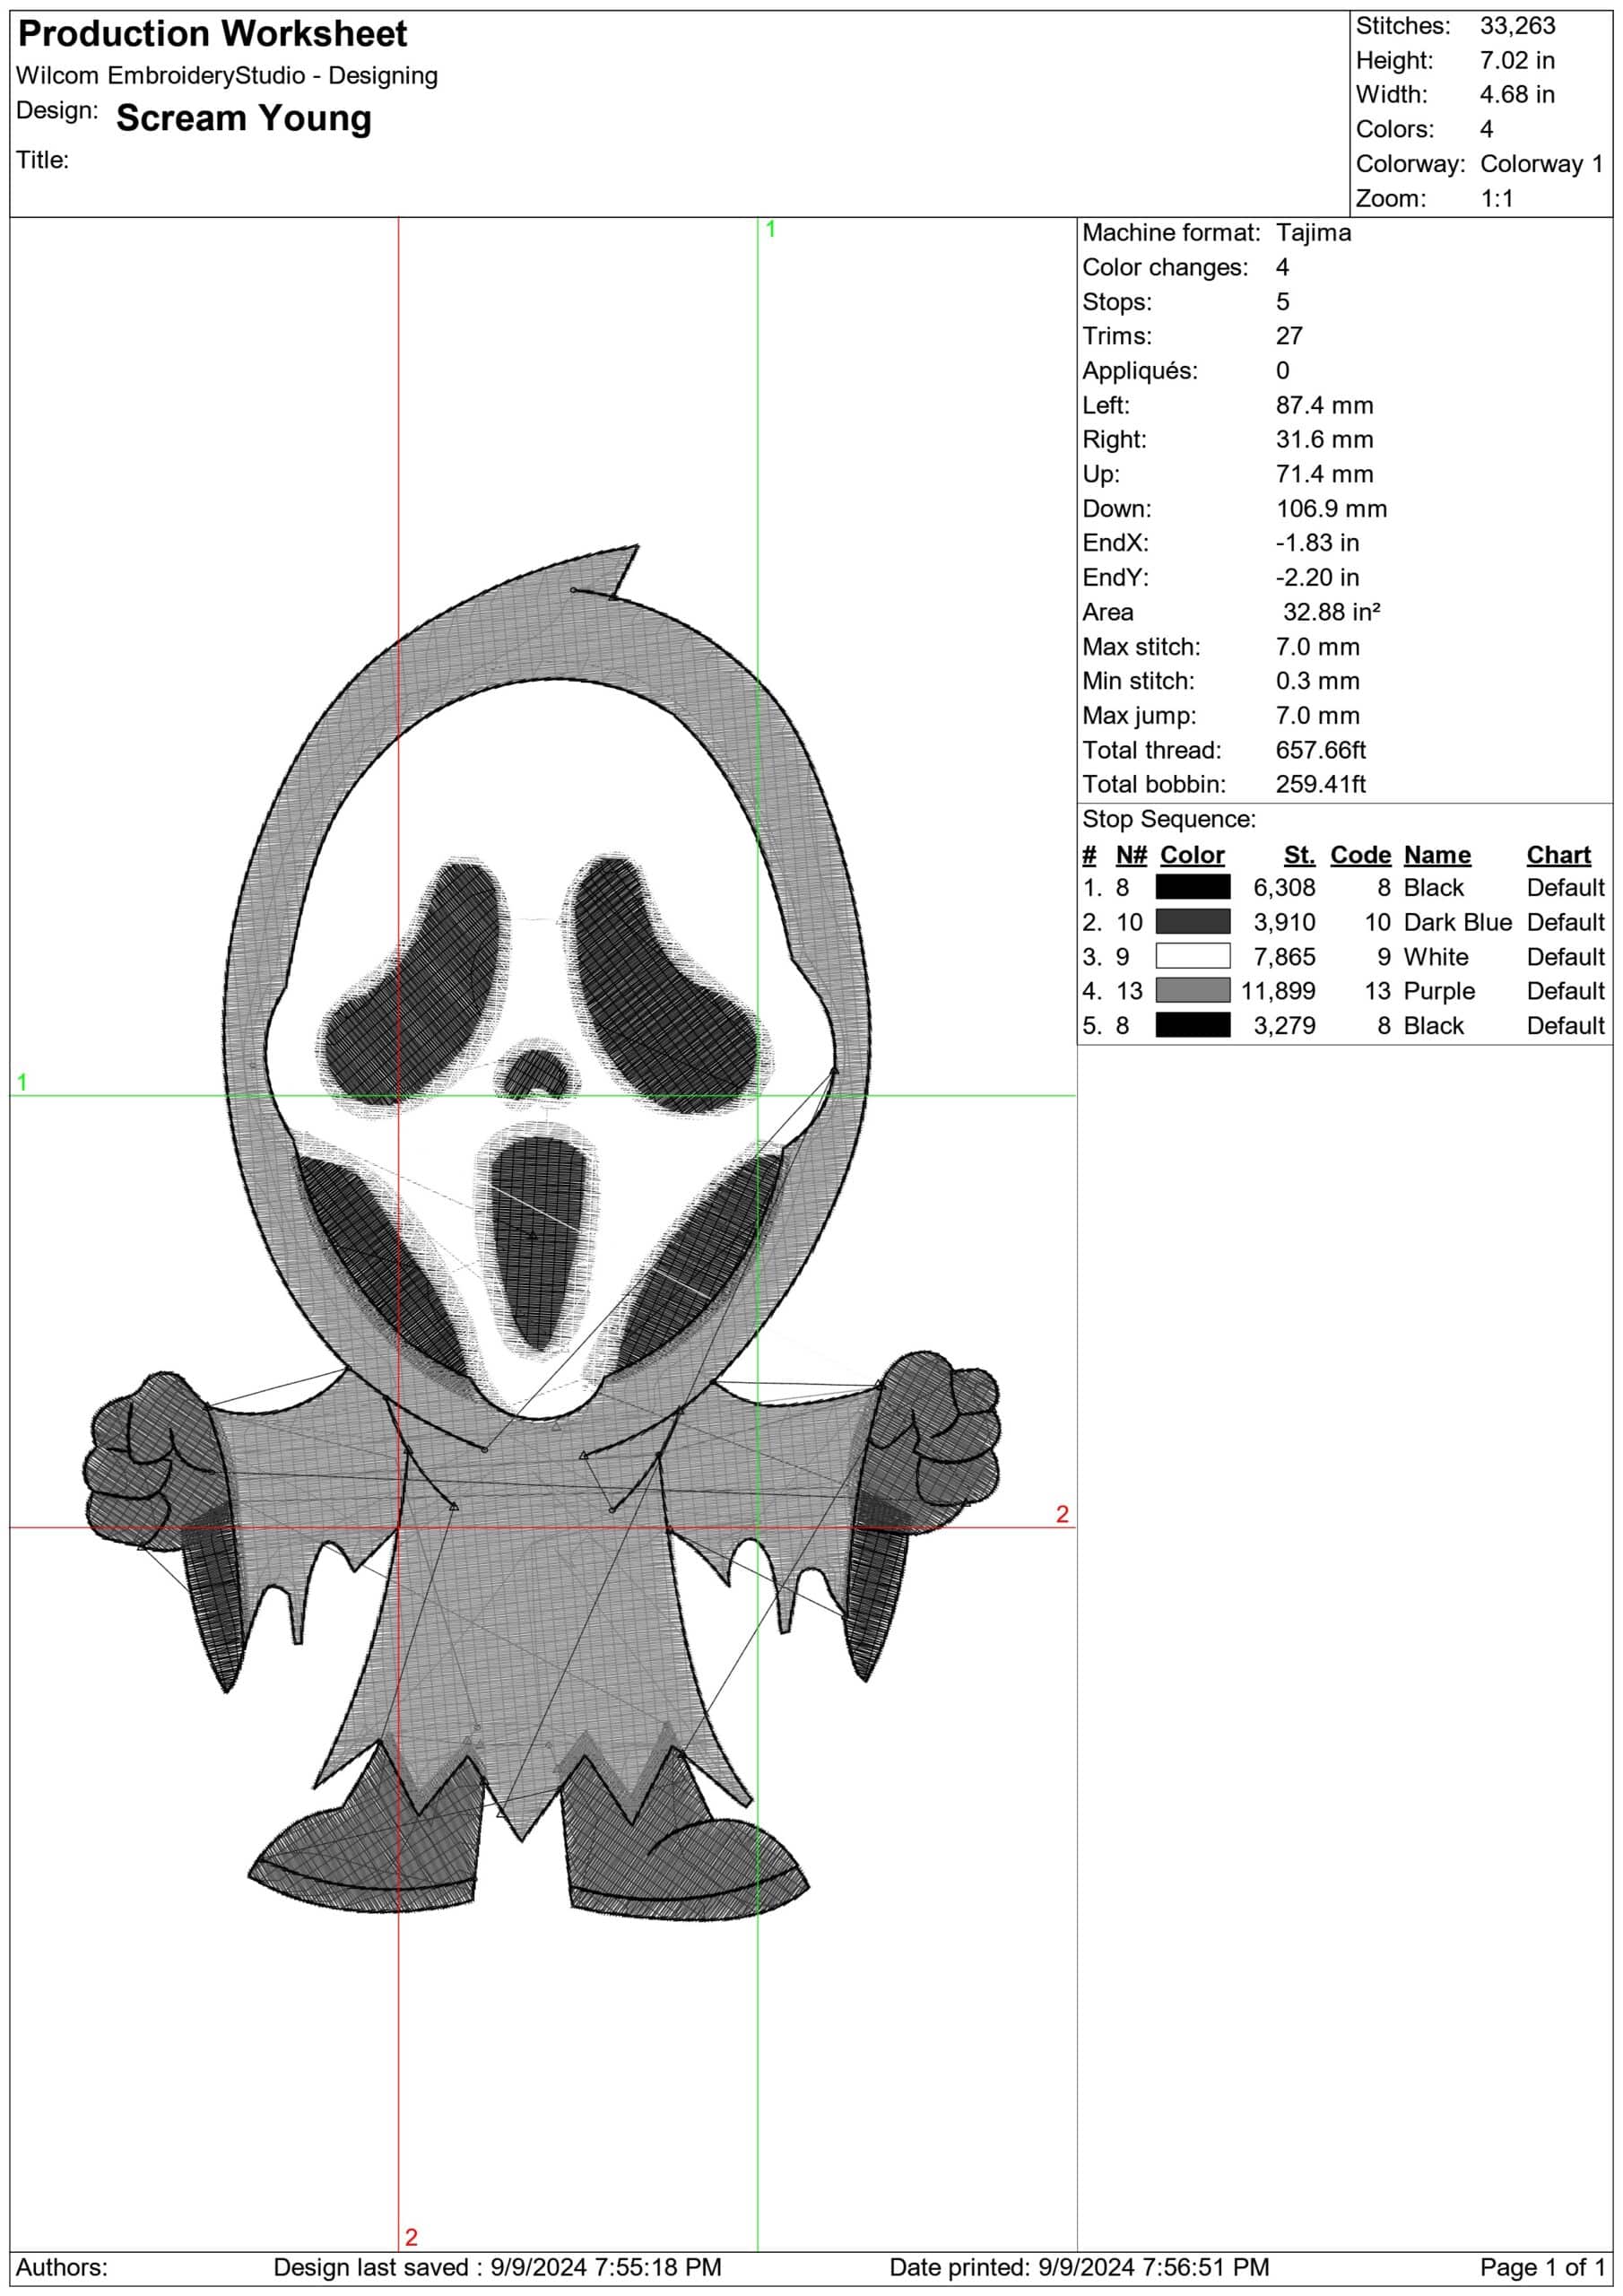This screenshot has width=1623, height=2296.
Task: Click the stitch count 3,279
Action: pos(1284,1026)
